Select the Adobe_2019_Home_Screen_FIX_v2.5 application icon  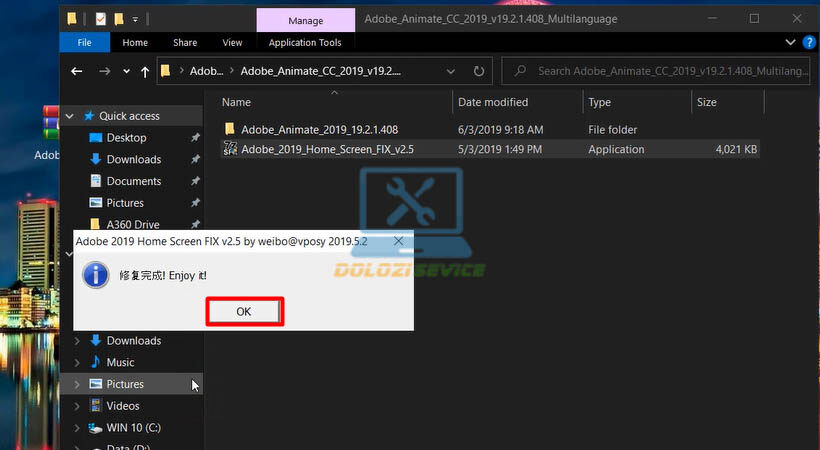pos(230,149)
